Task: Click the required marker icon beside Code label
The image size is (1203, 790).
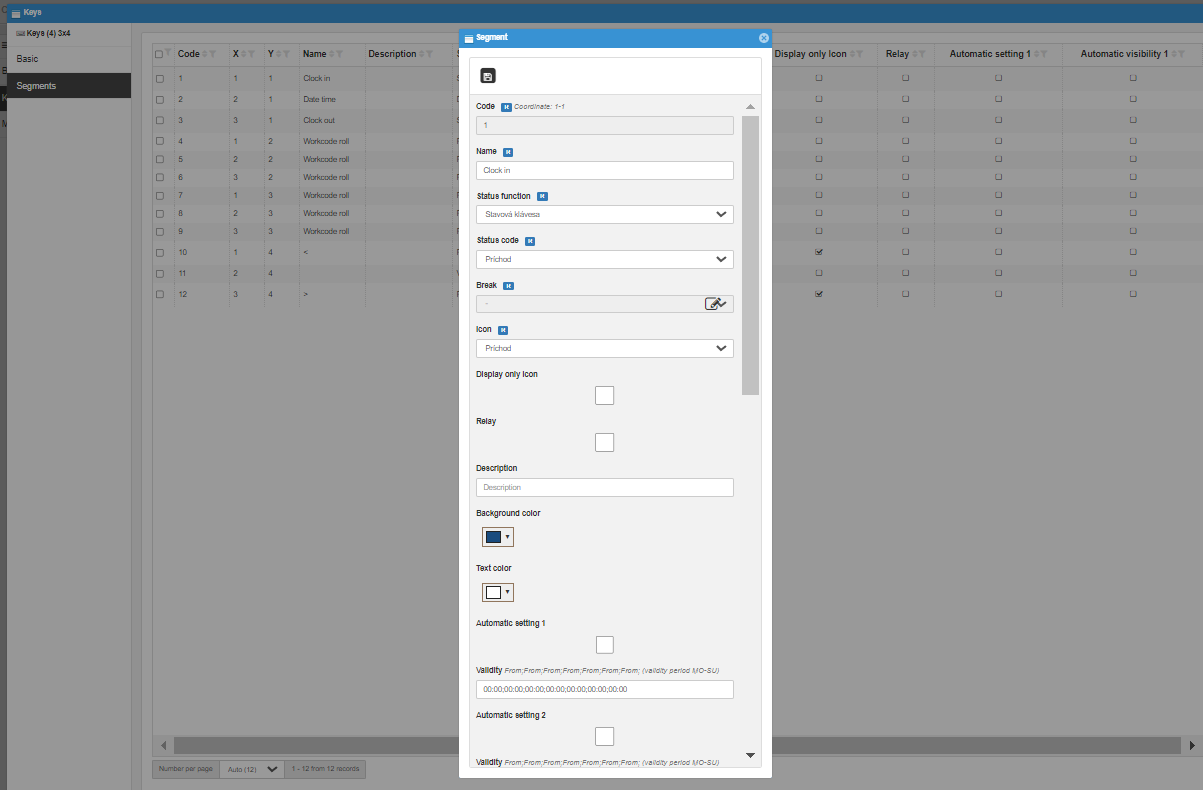Action: (x=506, y=106)
